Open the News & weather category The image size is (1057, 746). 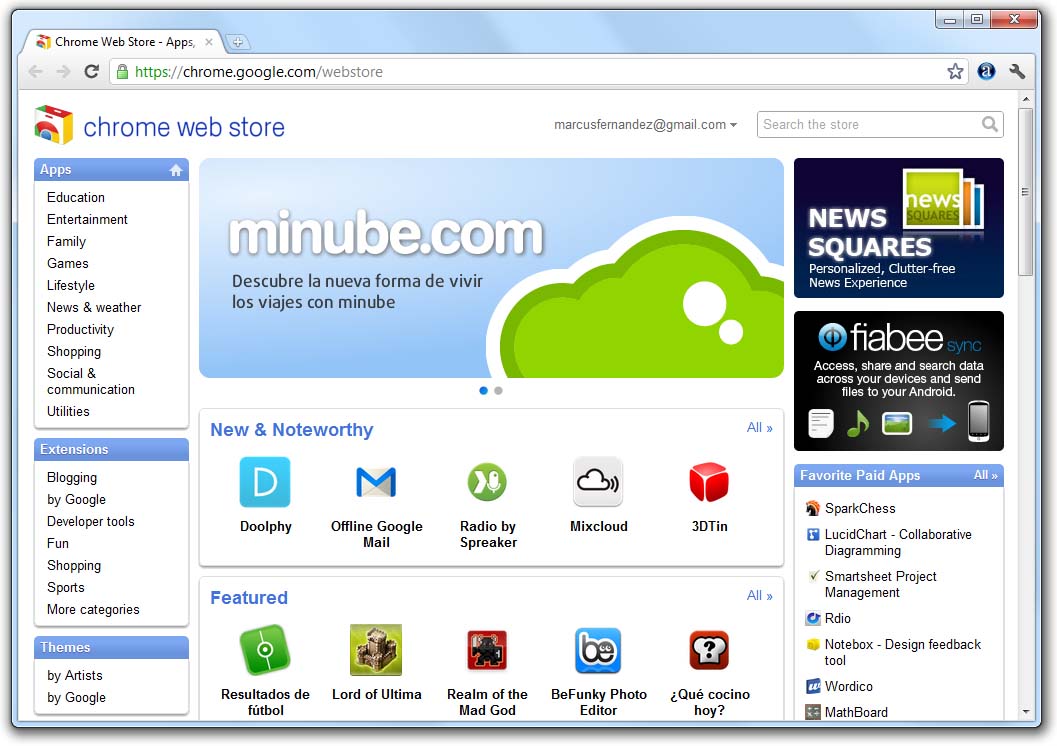coord(94,307)
